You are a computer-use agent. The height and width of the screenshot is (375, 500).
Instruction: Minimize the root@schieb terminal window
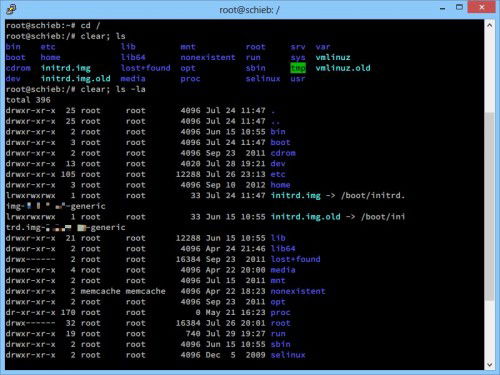pos(442,8)
